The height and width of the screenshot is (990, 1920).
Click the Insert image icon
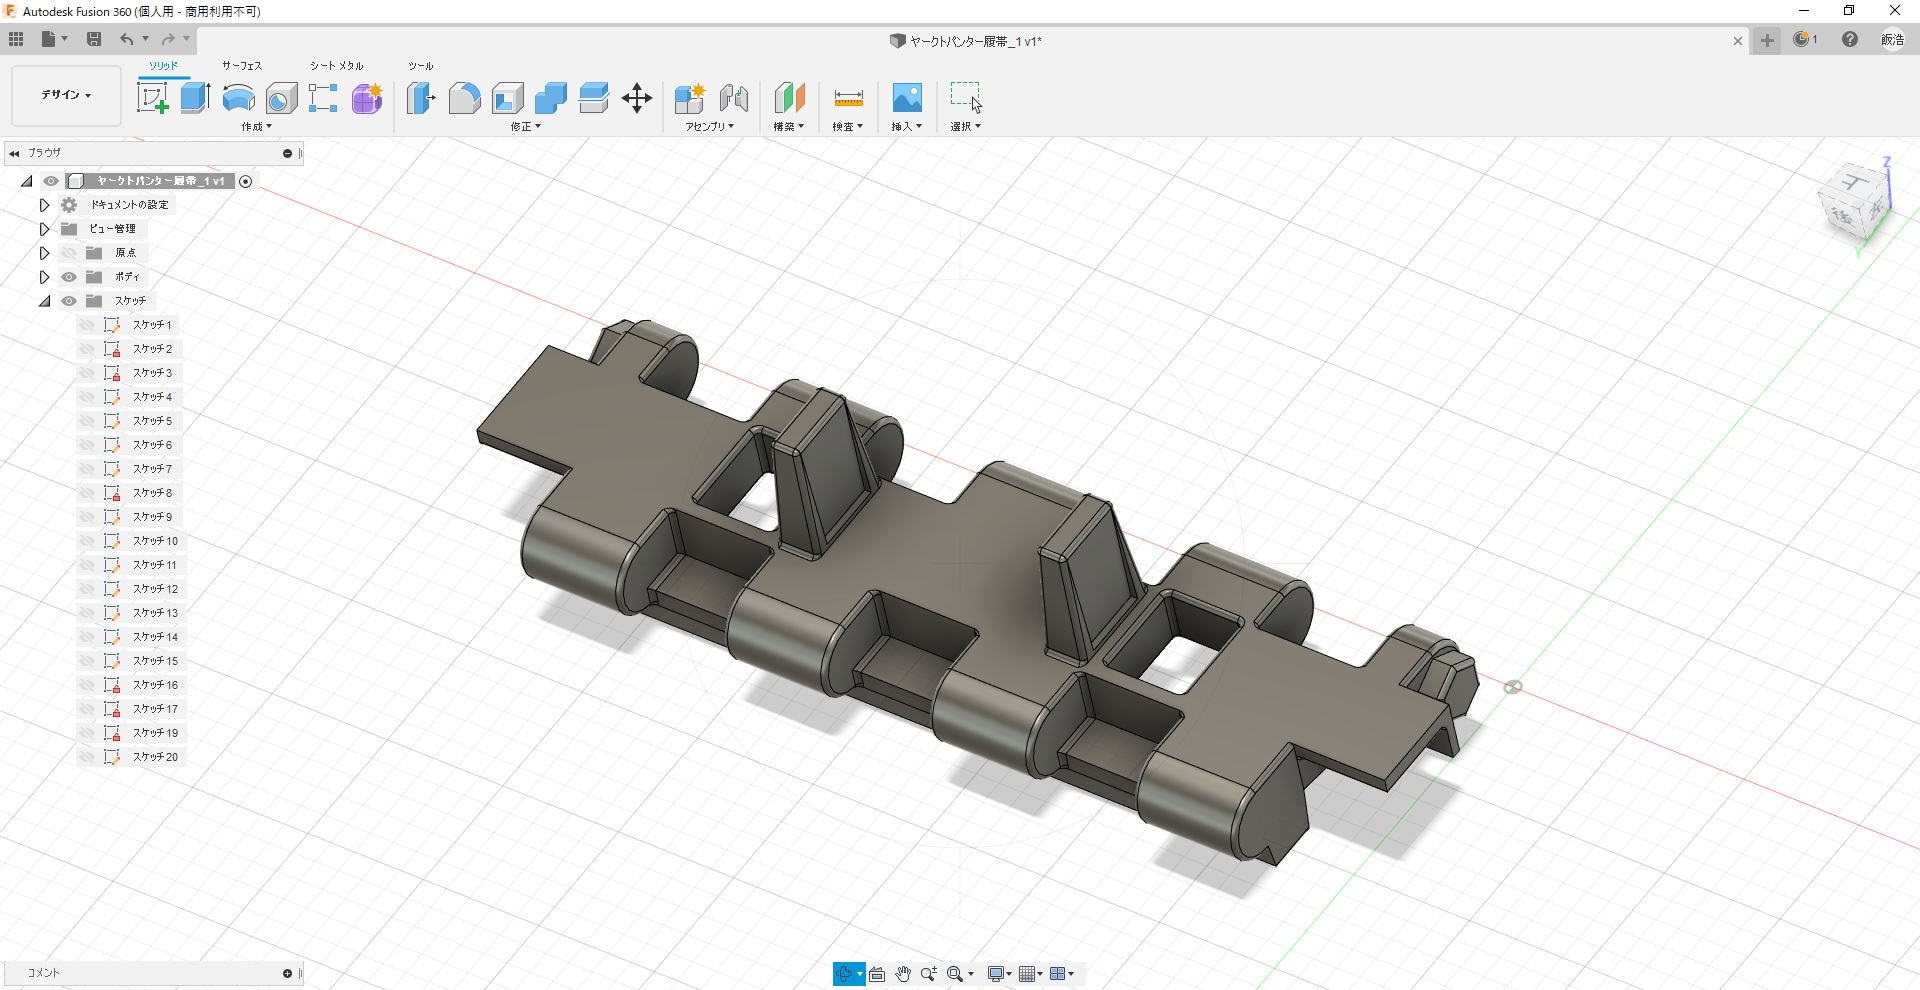906,98
